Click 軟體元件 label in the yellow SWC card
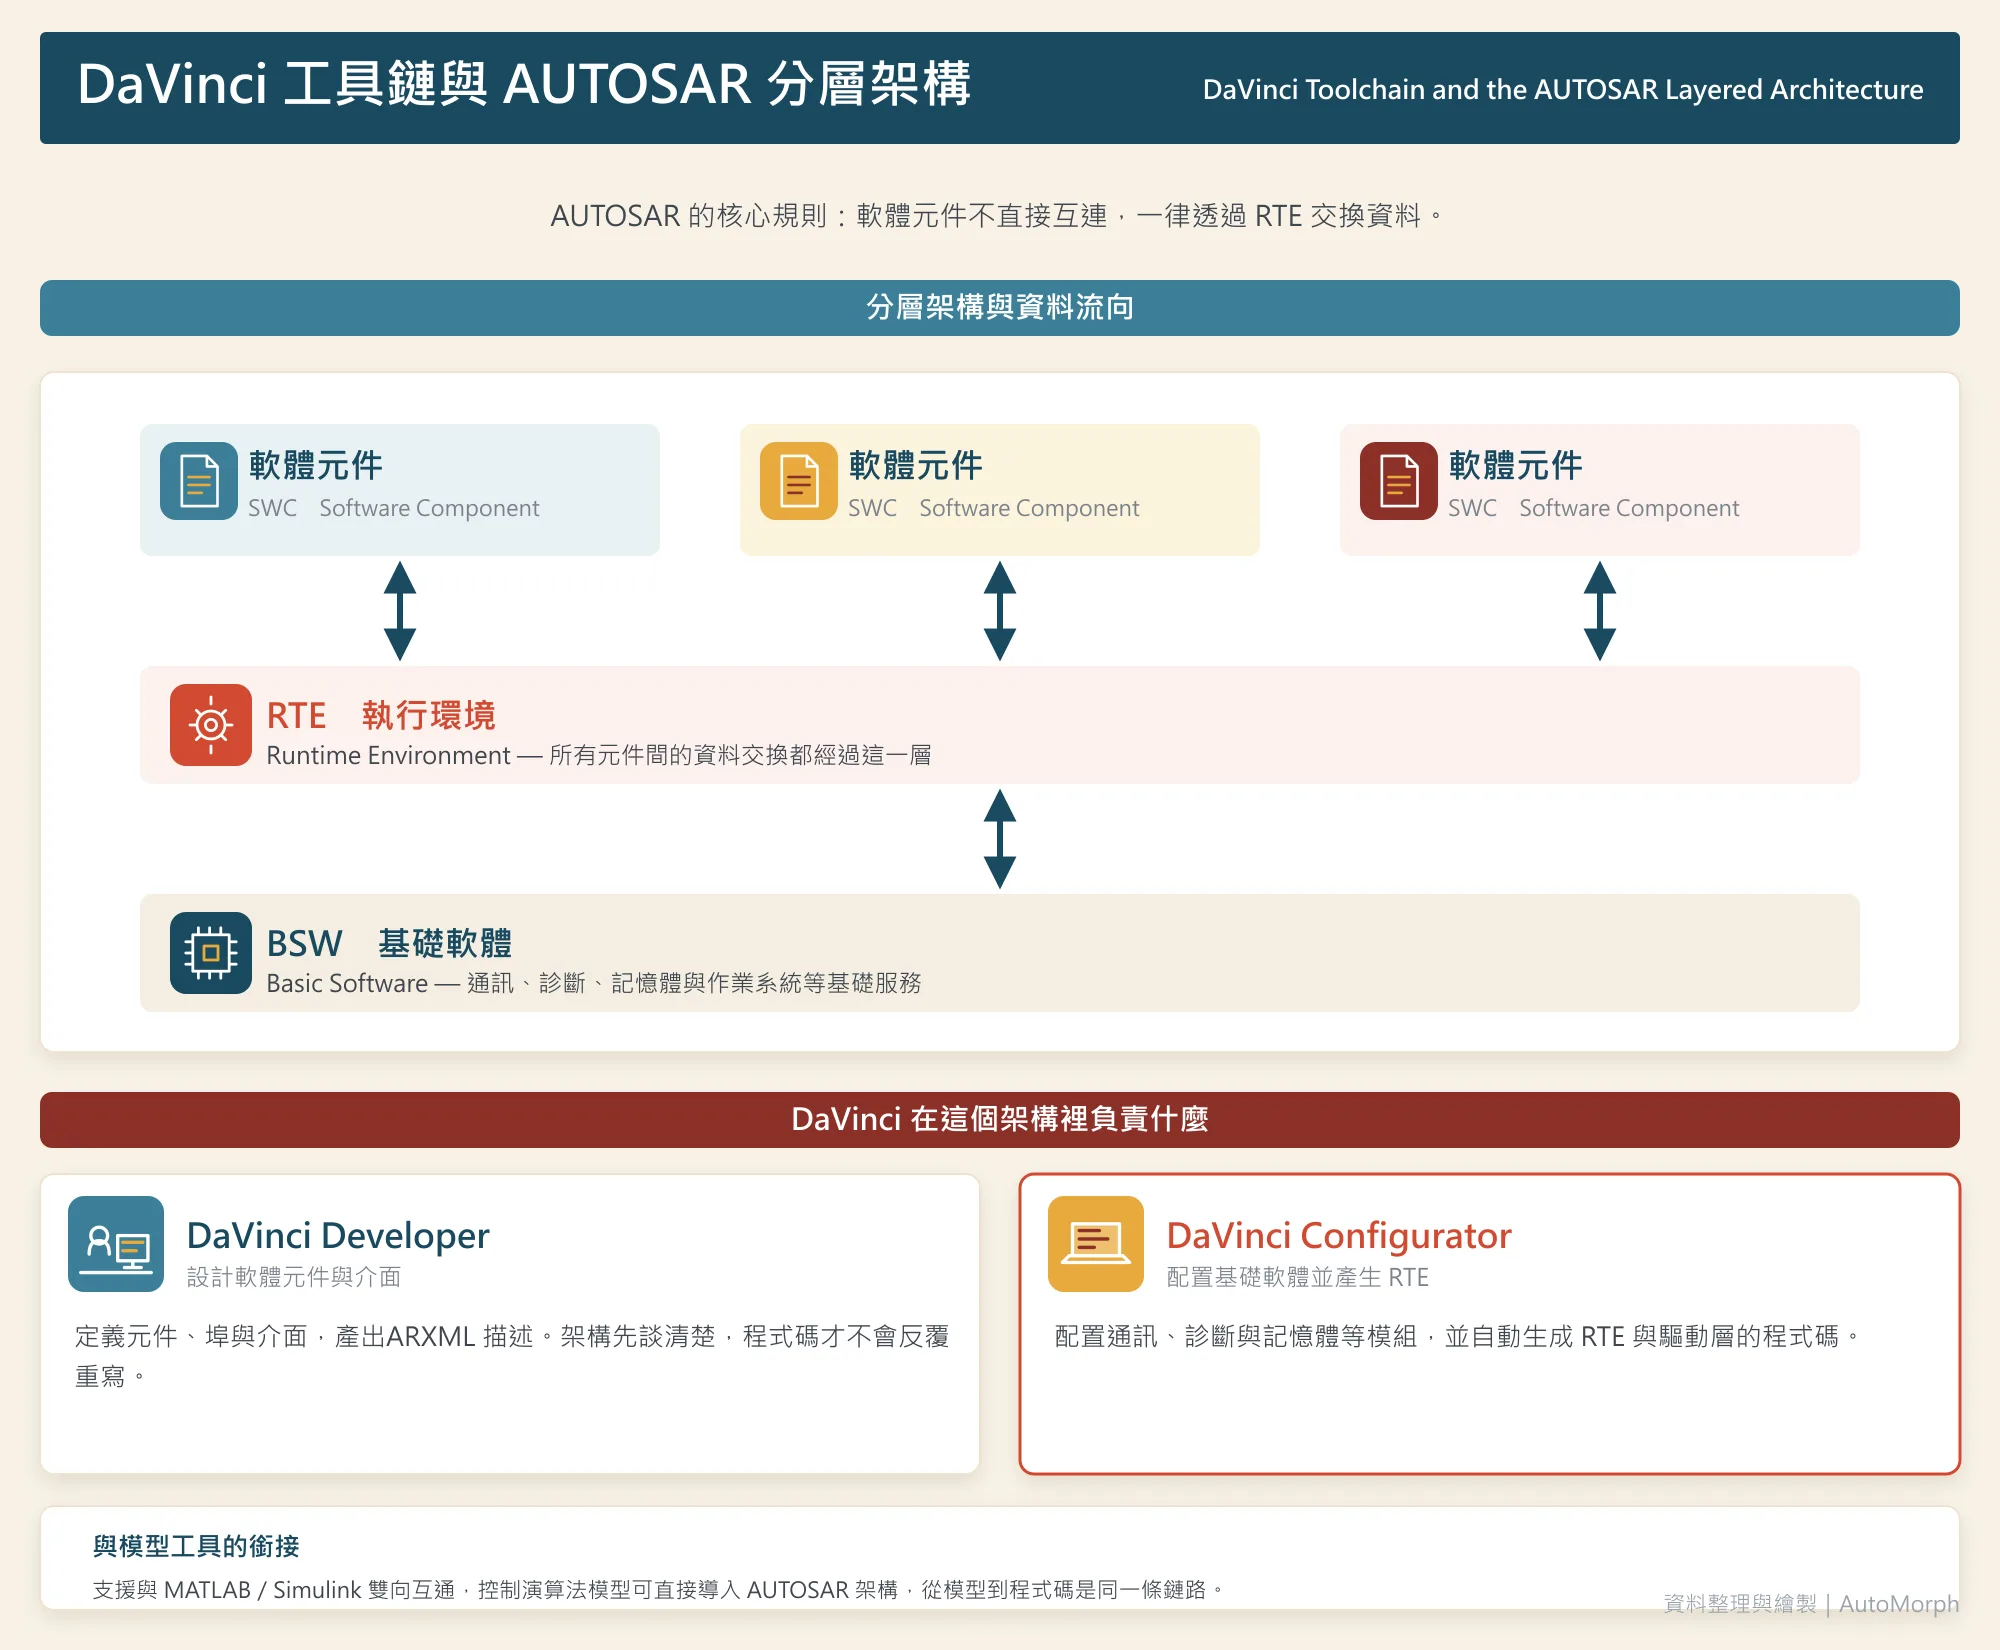The height and width of the screenshot is (1650, 2000). (916, 465)
